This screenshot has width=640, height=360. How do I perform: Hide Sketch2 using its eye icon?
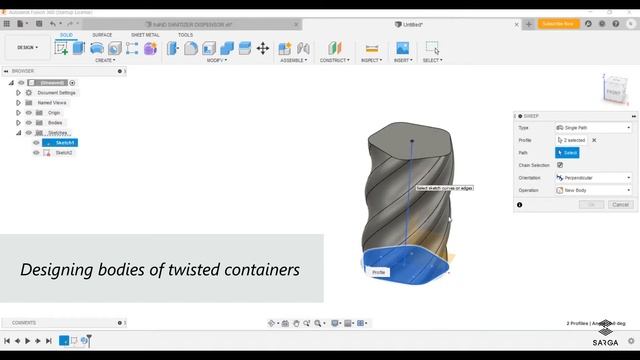point(36,153)
